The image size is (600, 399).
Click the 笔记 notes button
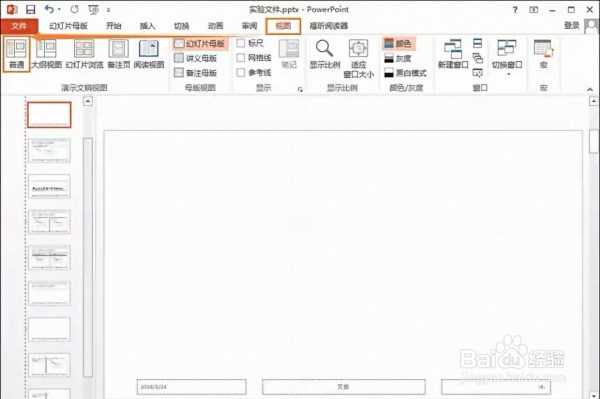pyautogui.click(x=289, y=54)
